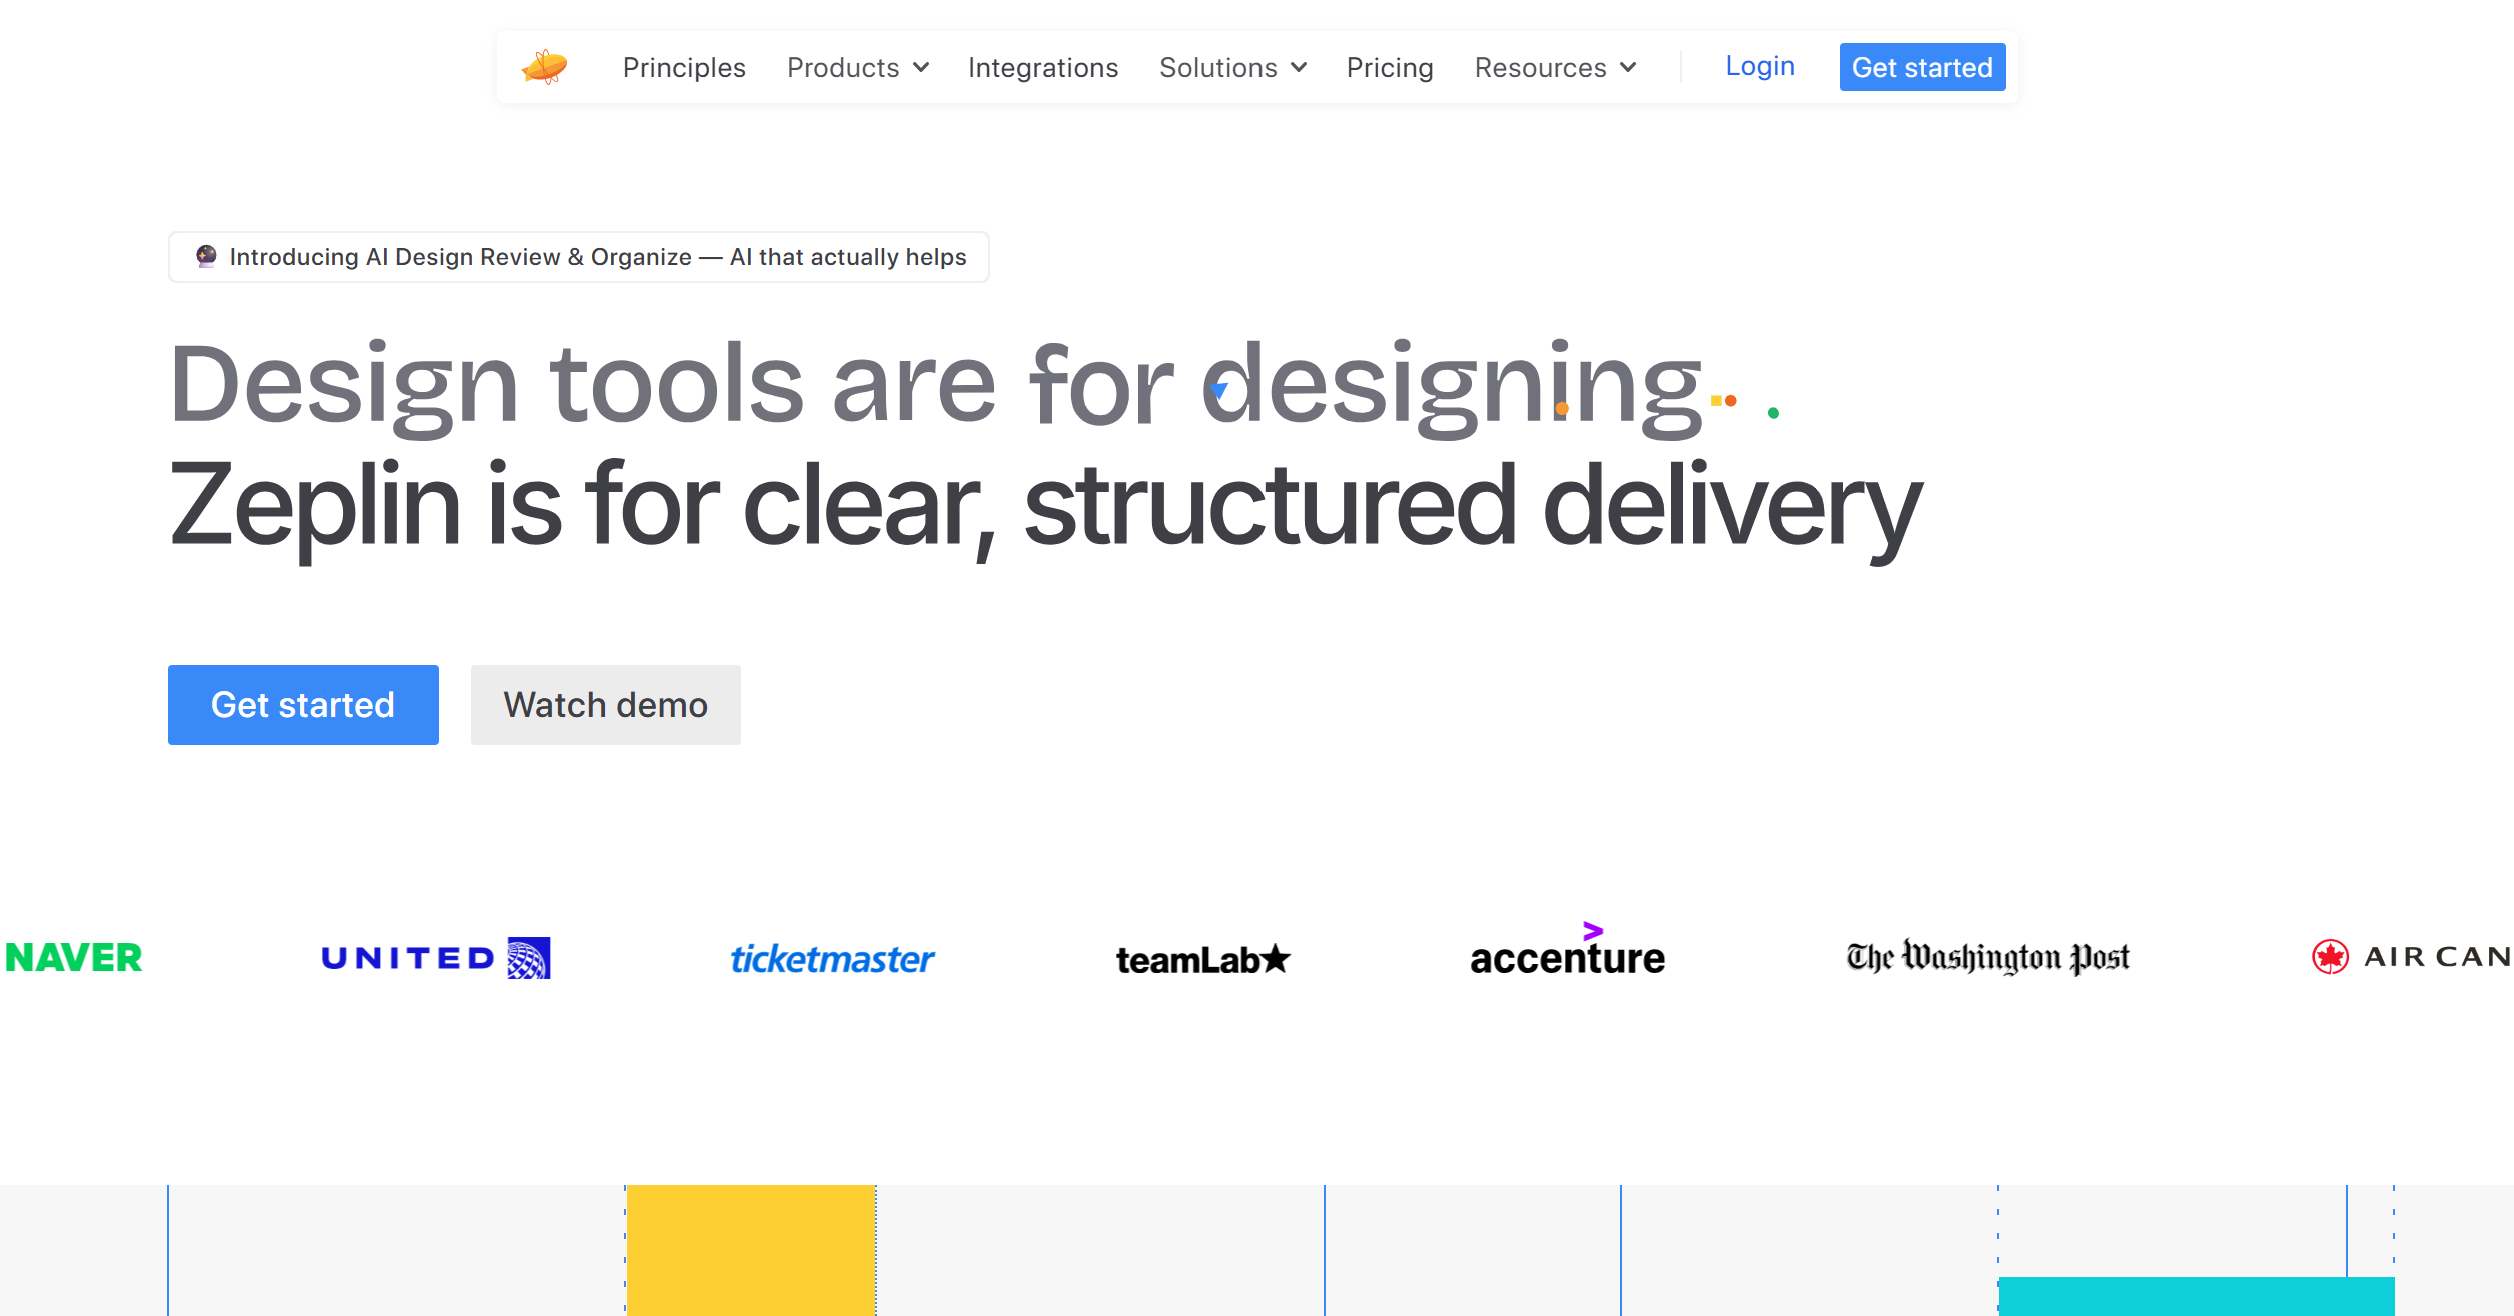Image resolution: width=2514 pixels, height=1316 pixels.
Task: Click the teamLab star logo
Action: tap(1203, 959)
